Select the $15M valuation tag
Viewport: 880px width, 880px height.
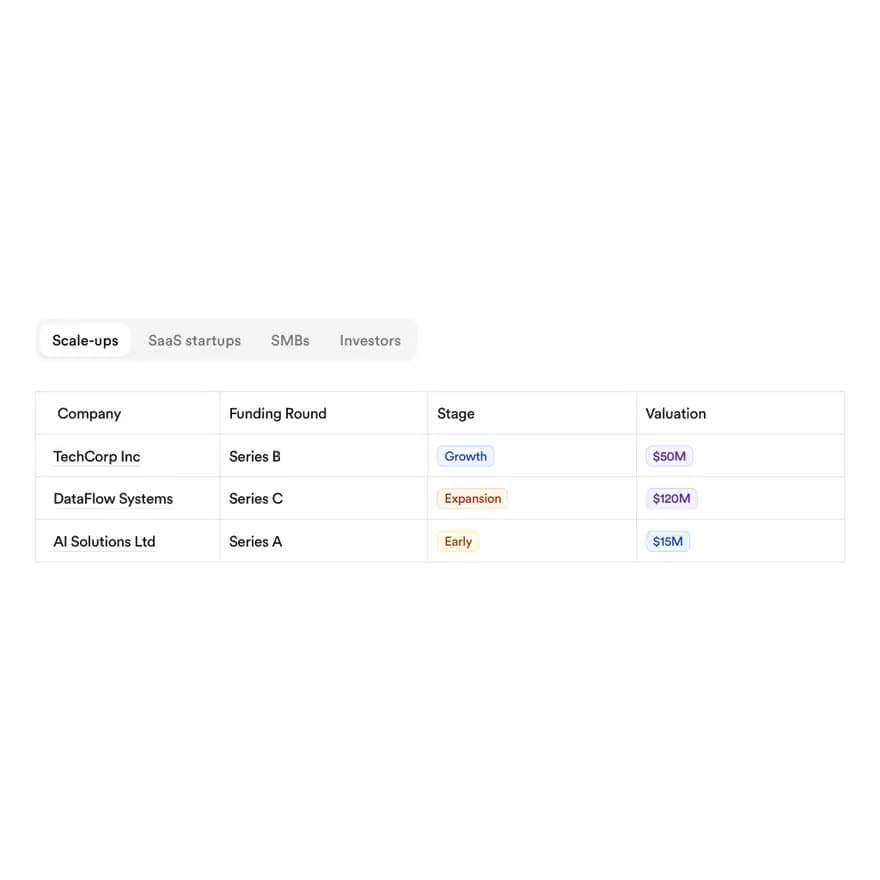(667, 542)
